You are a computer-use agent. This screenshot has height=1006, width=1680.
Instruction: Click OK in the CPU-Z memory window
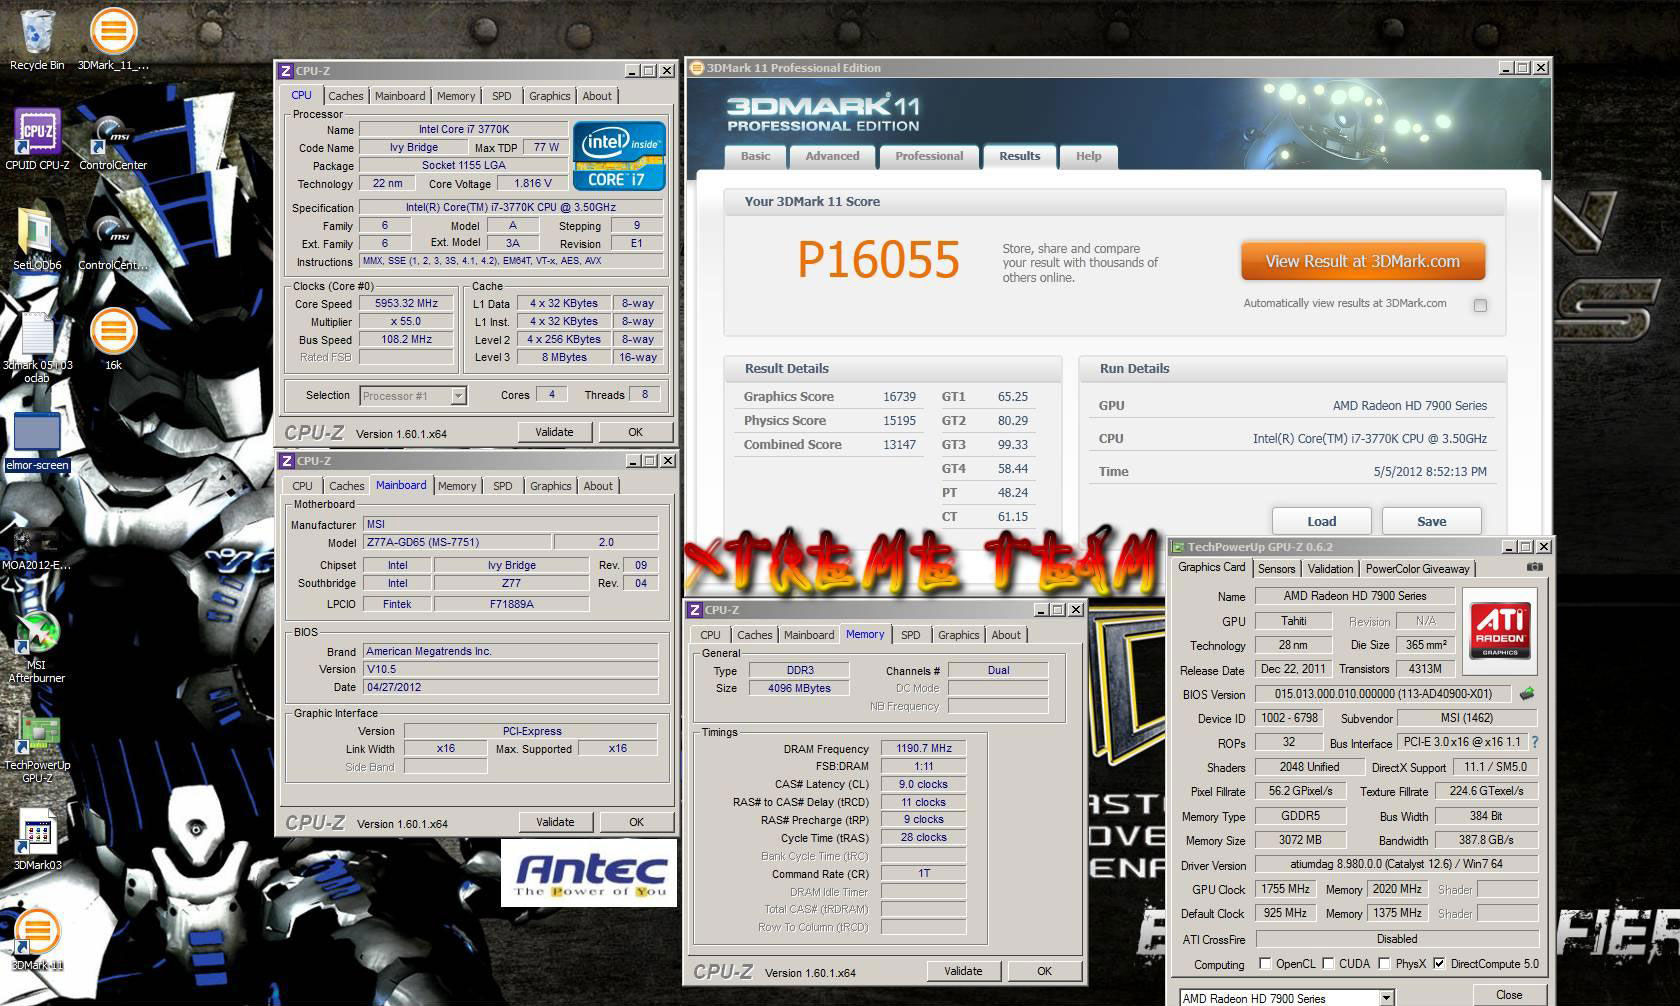pos(1044,971)
